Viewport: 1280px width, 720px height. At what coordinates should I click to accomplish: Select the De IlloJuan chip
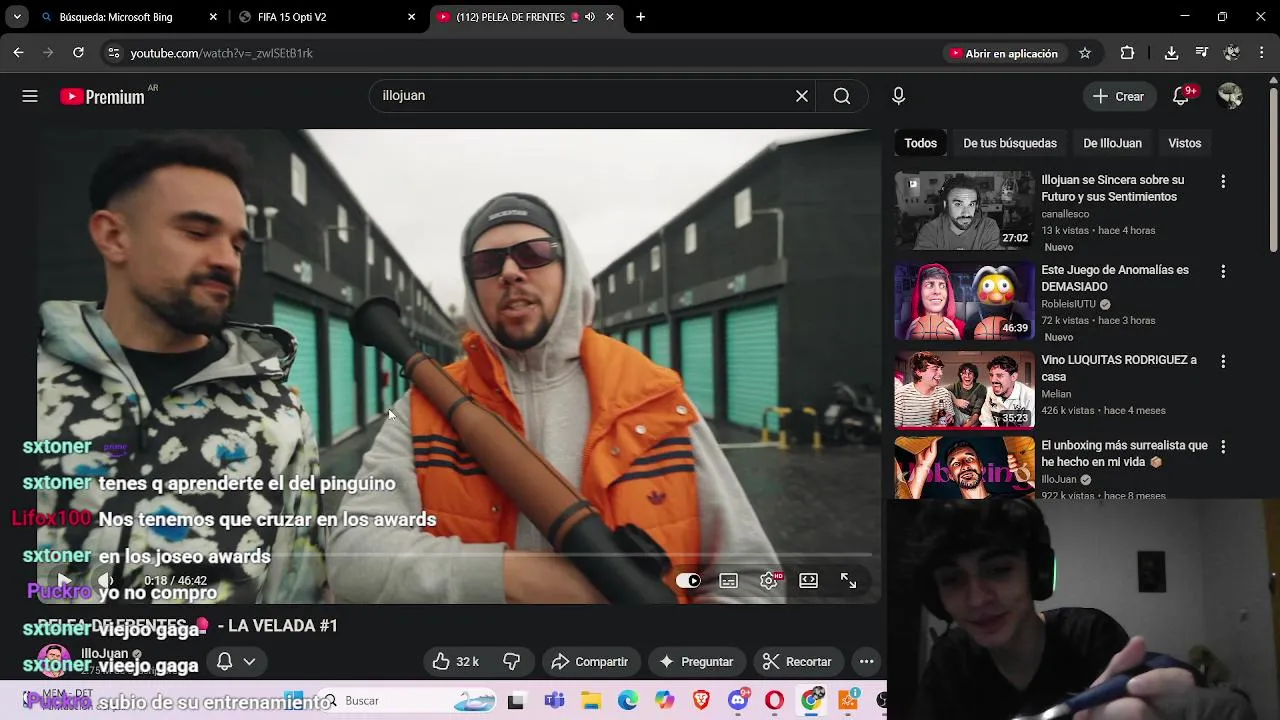(1112, 143)
